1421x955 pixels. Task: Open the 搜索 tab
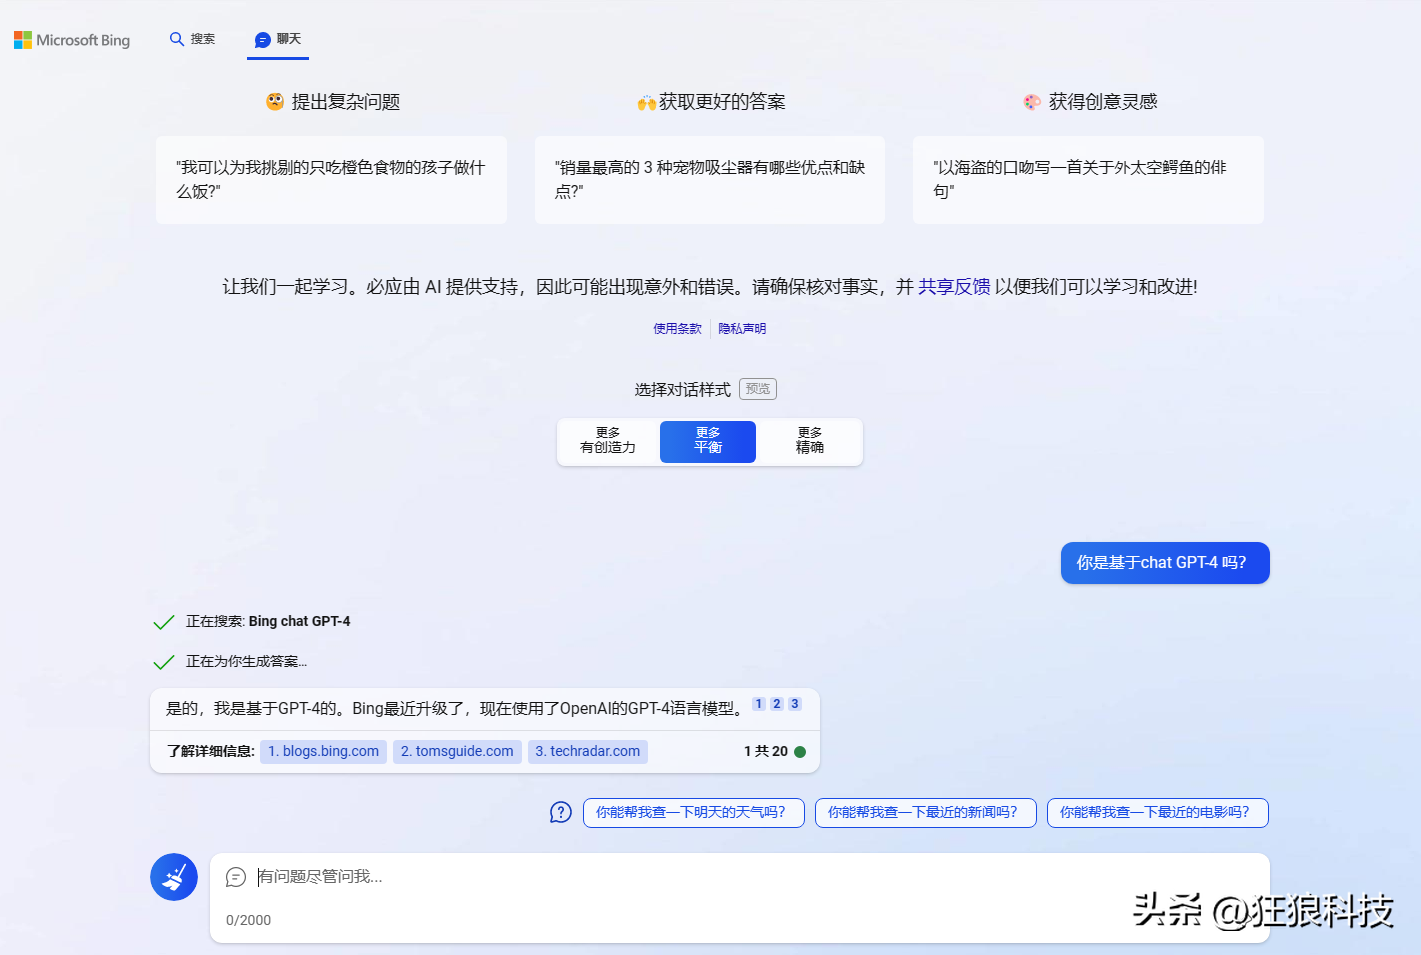(193, 39)
